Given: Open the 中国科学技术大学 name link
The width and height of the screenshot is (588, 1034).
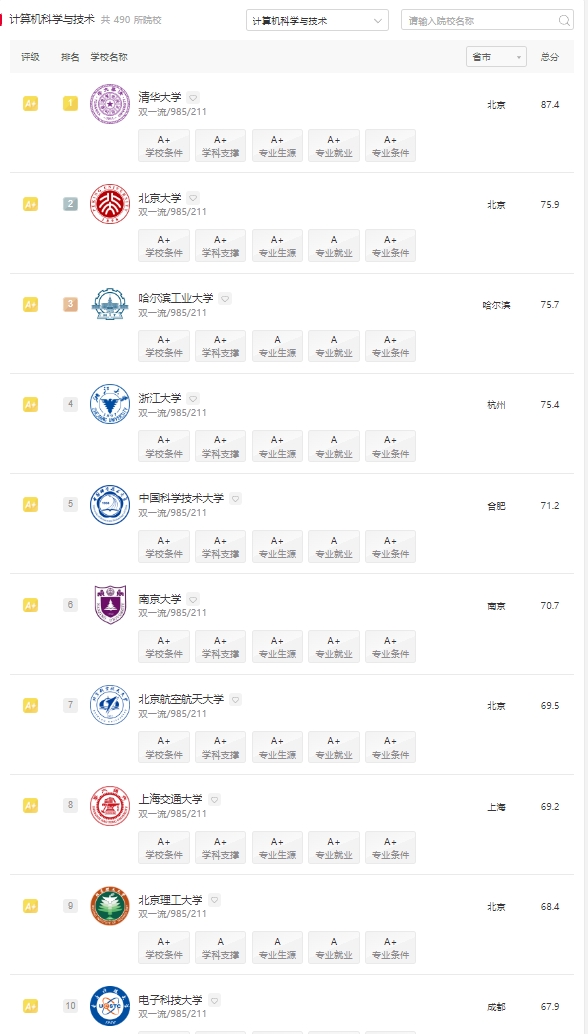Looking at the screenshot, I should coord(181,498).
